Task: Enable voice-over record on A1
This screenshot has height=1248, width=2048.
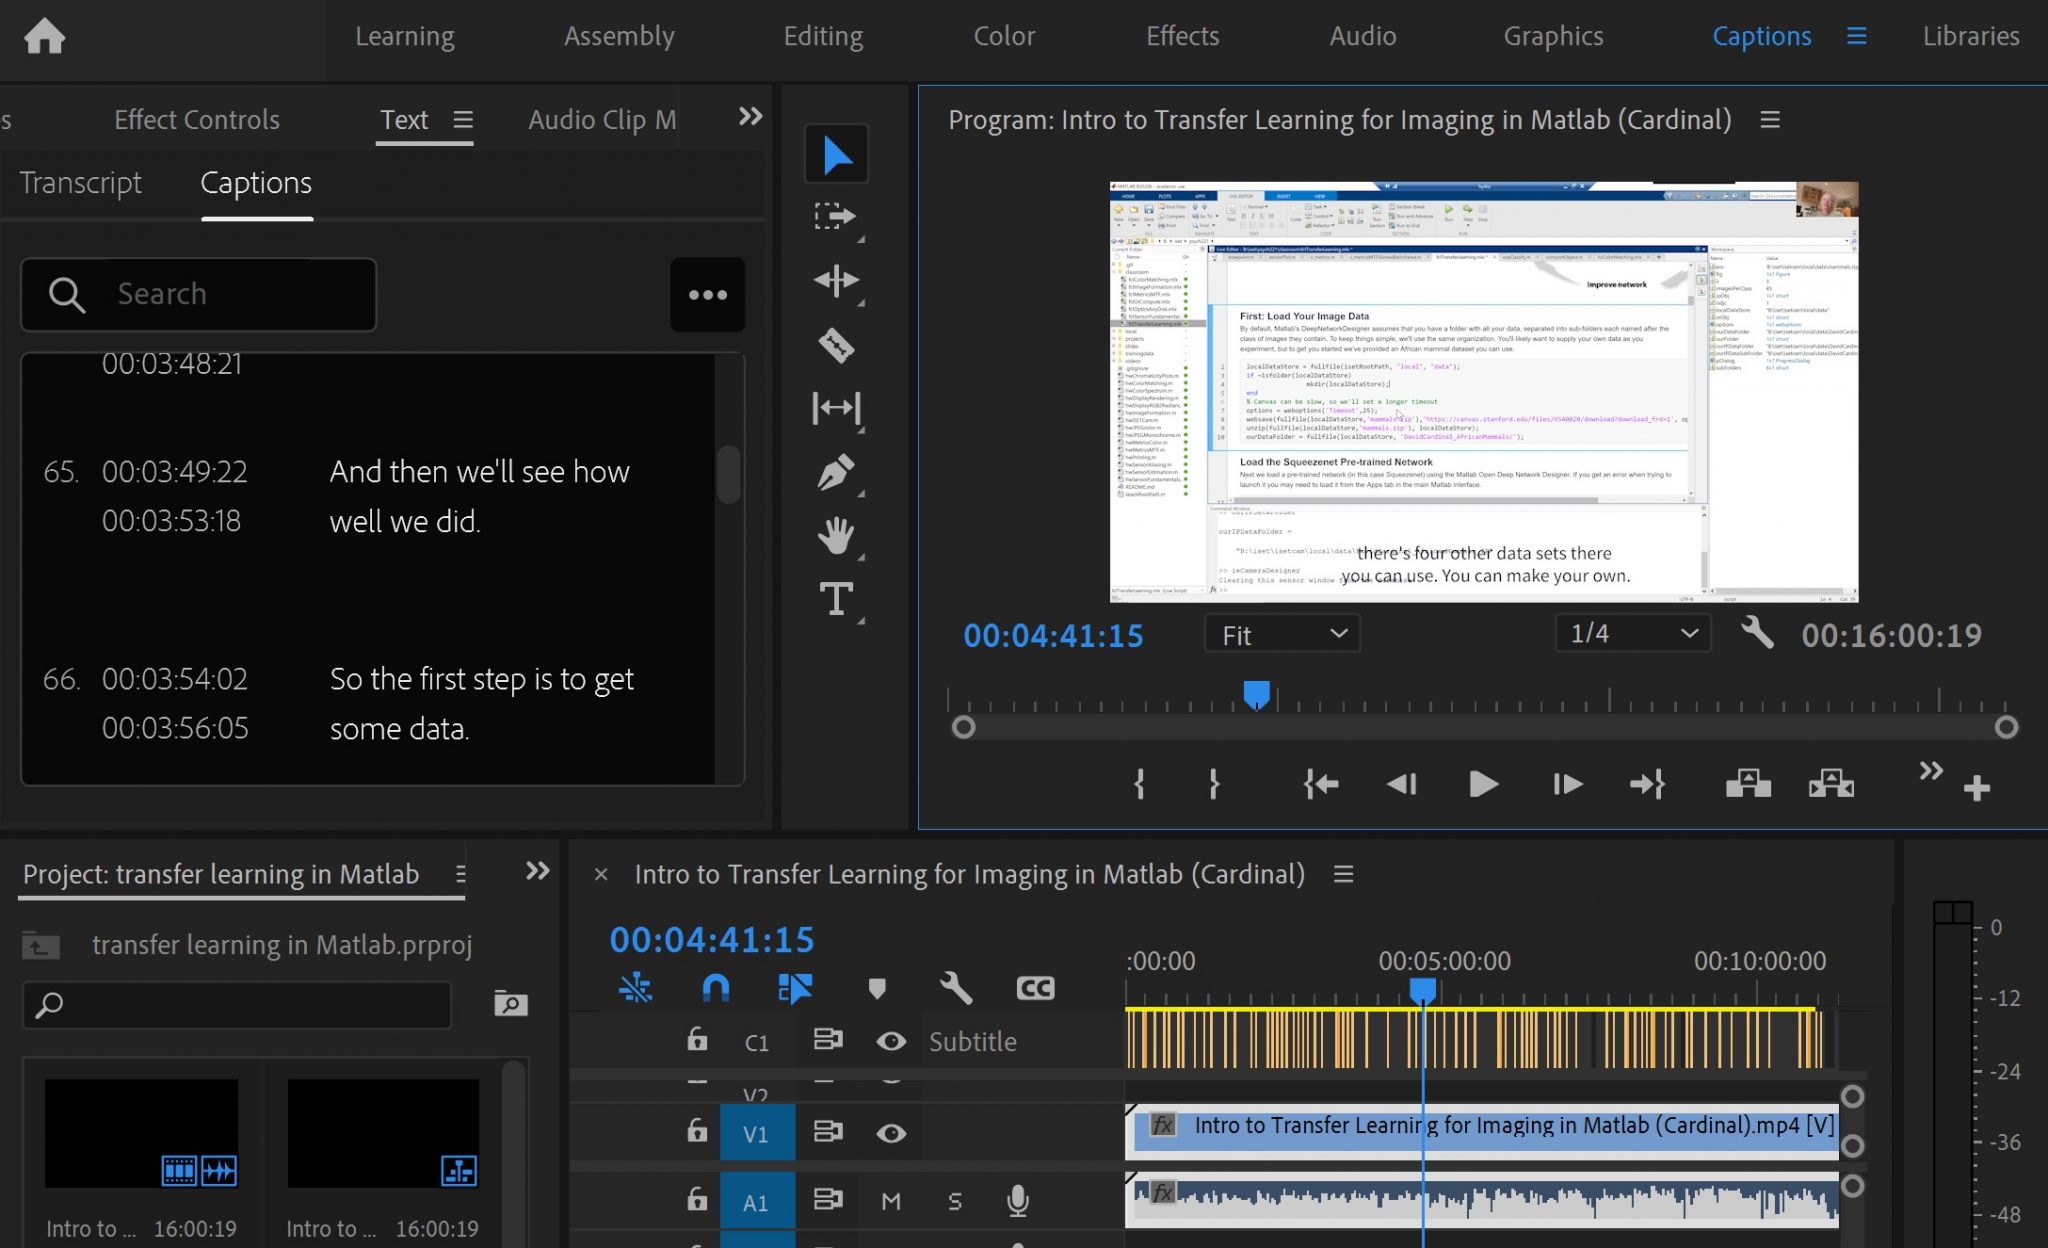Action: (1018, 1200)
